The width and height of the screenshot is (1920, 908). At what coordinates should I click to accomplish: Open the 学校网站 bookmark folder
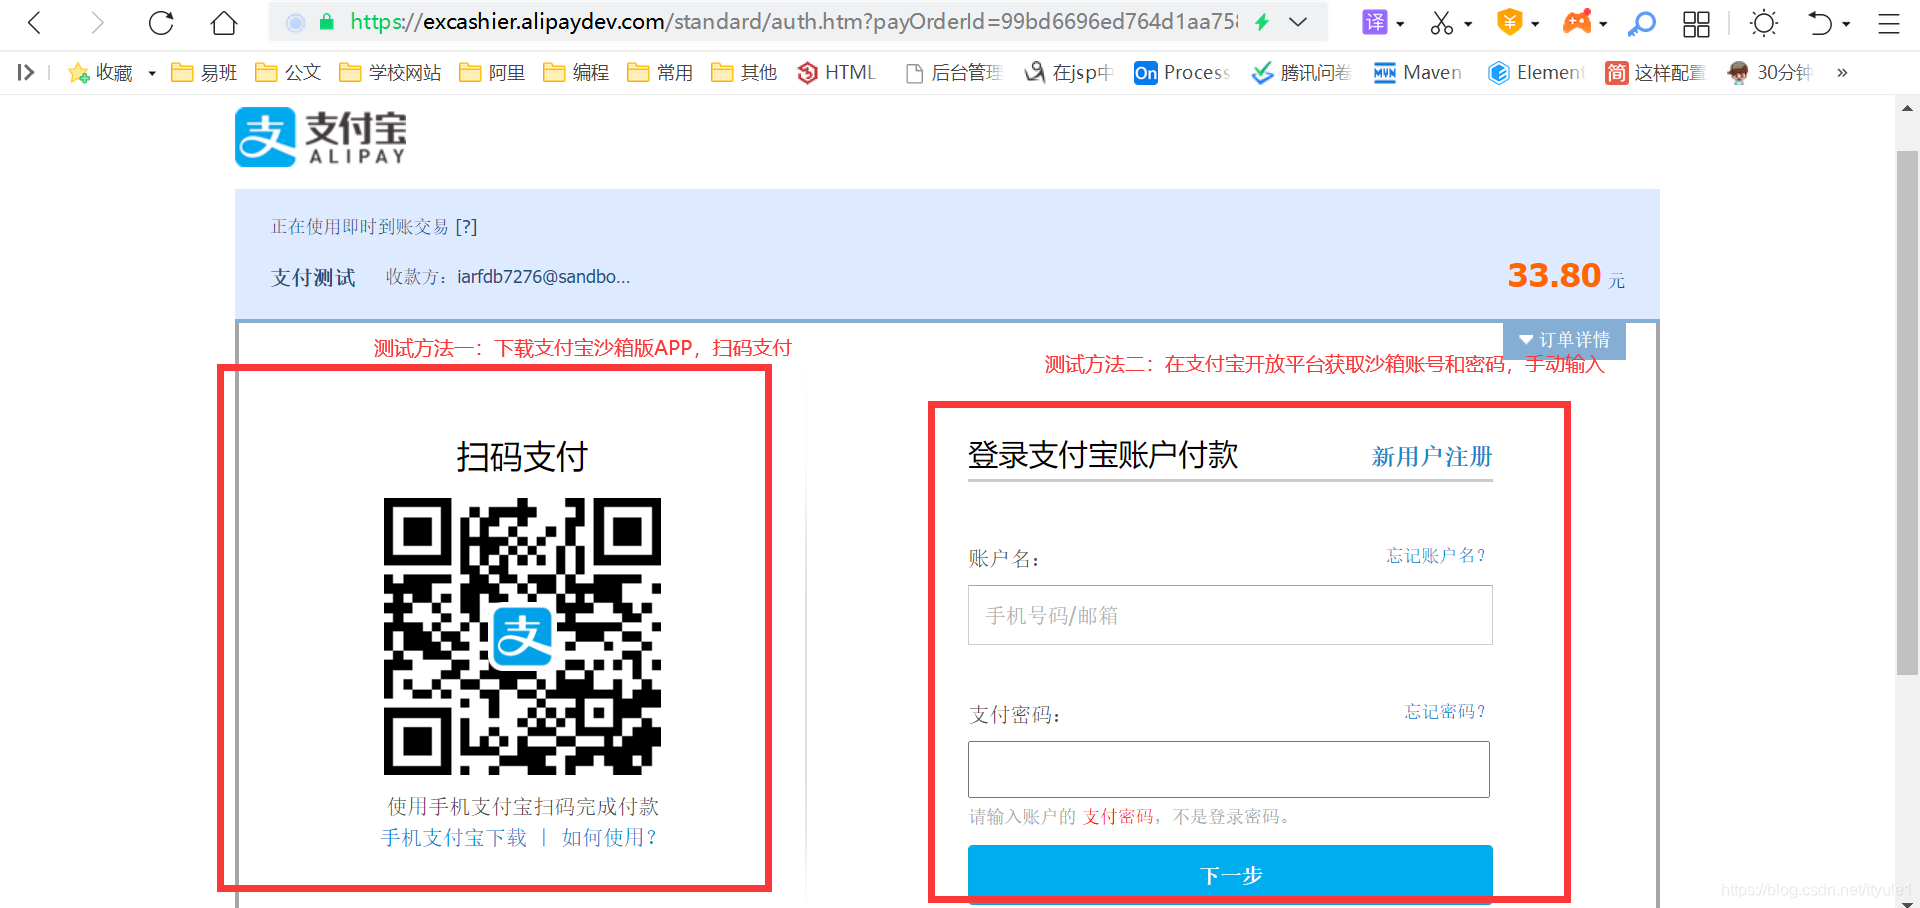[390, 72]
